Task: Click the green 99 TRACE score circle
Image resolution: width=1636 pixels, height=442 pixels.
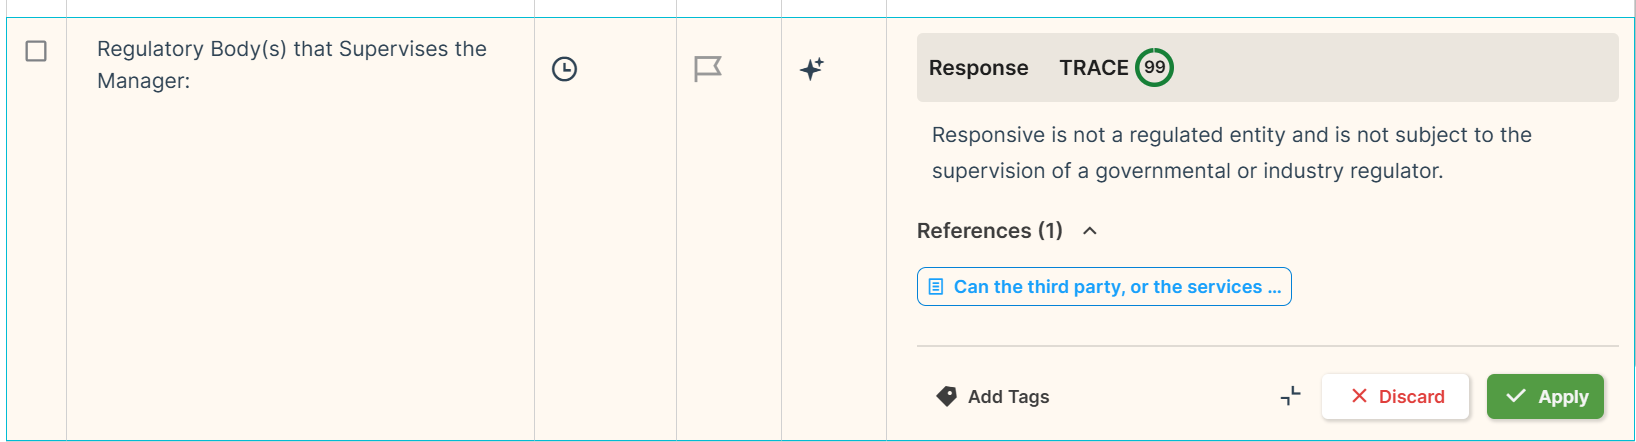Action: tap(1155, 68)
